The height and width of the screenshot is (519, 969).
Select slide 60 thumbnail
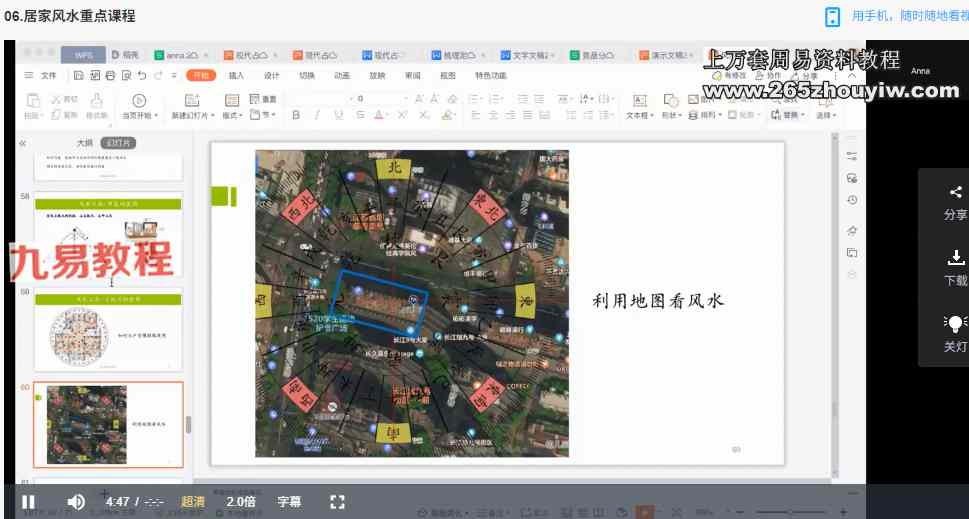(x=108, y=424)
